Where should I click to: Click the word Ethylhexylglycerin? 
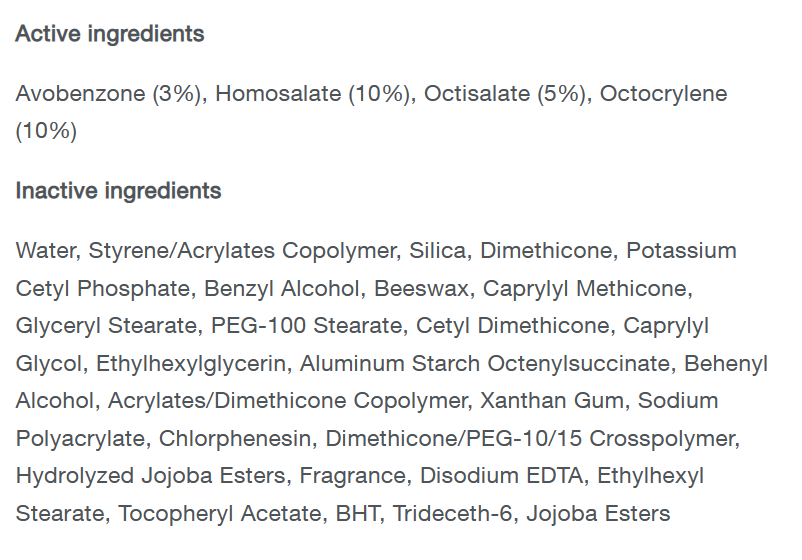[190, 364]
